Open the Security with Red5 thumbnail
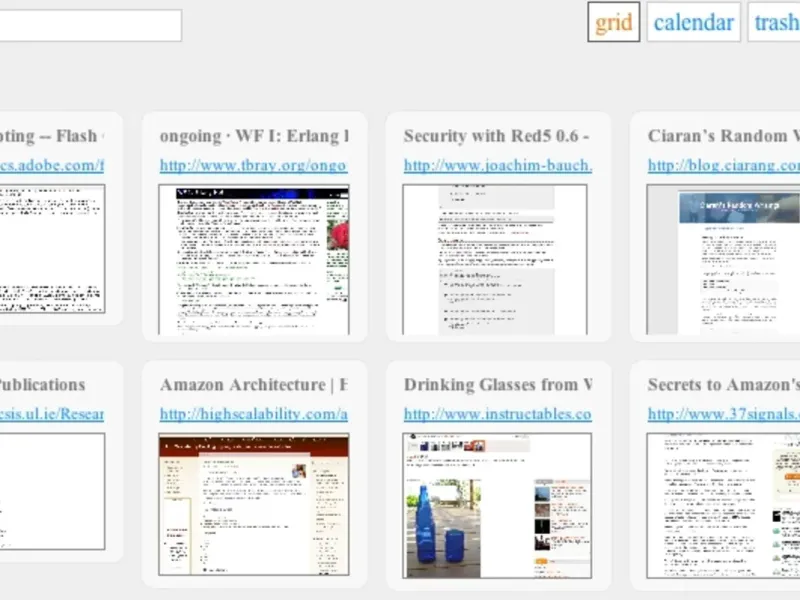Image resolution: width=800 pixels, height=600 pixels. (x=495, y=260)
